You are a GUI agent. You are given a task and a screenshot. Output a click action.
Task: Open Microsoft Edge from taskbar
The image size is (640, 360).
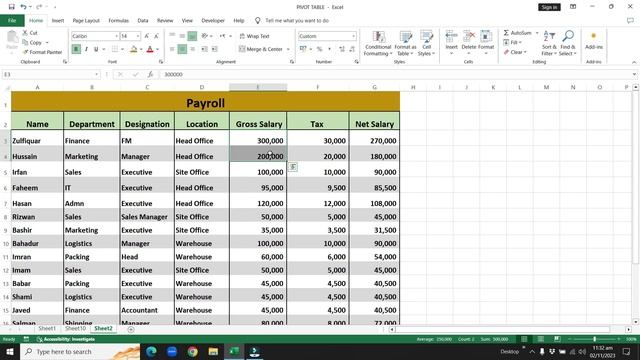point(151,351)
